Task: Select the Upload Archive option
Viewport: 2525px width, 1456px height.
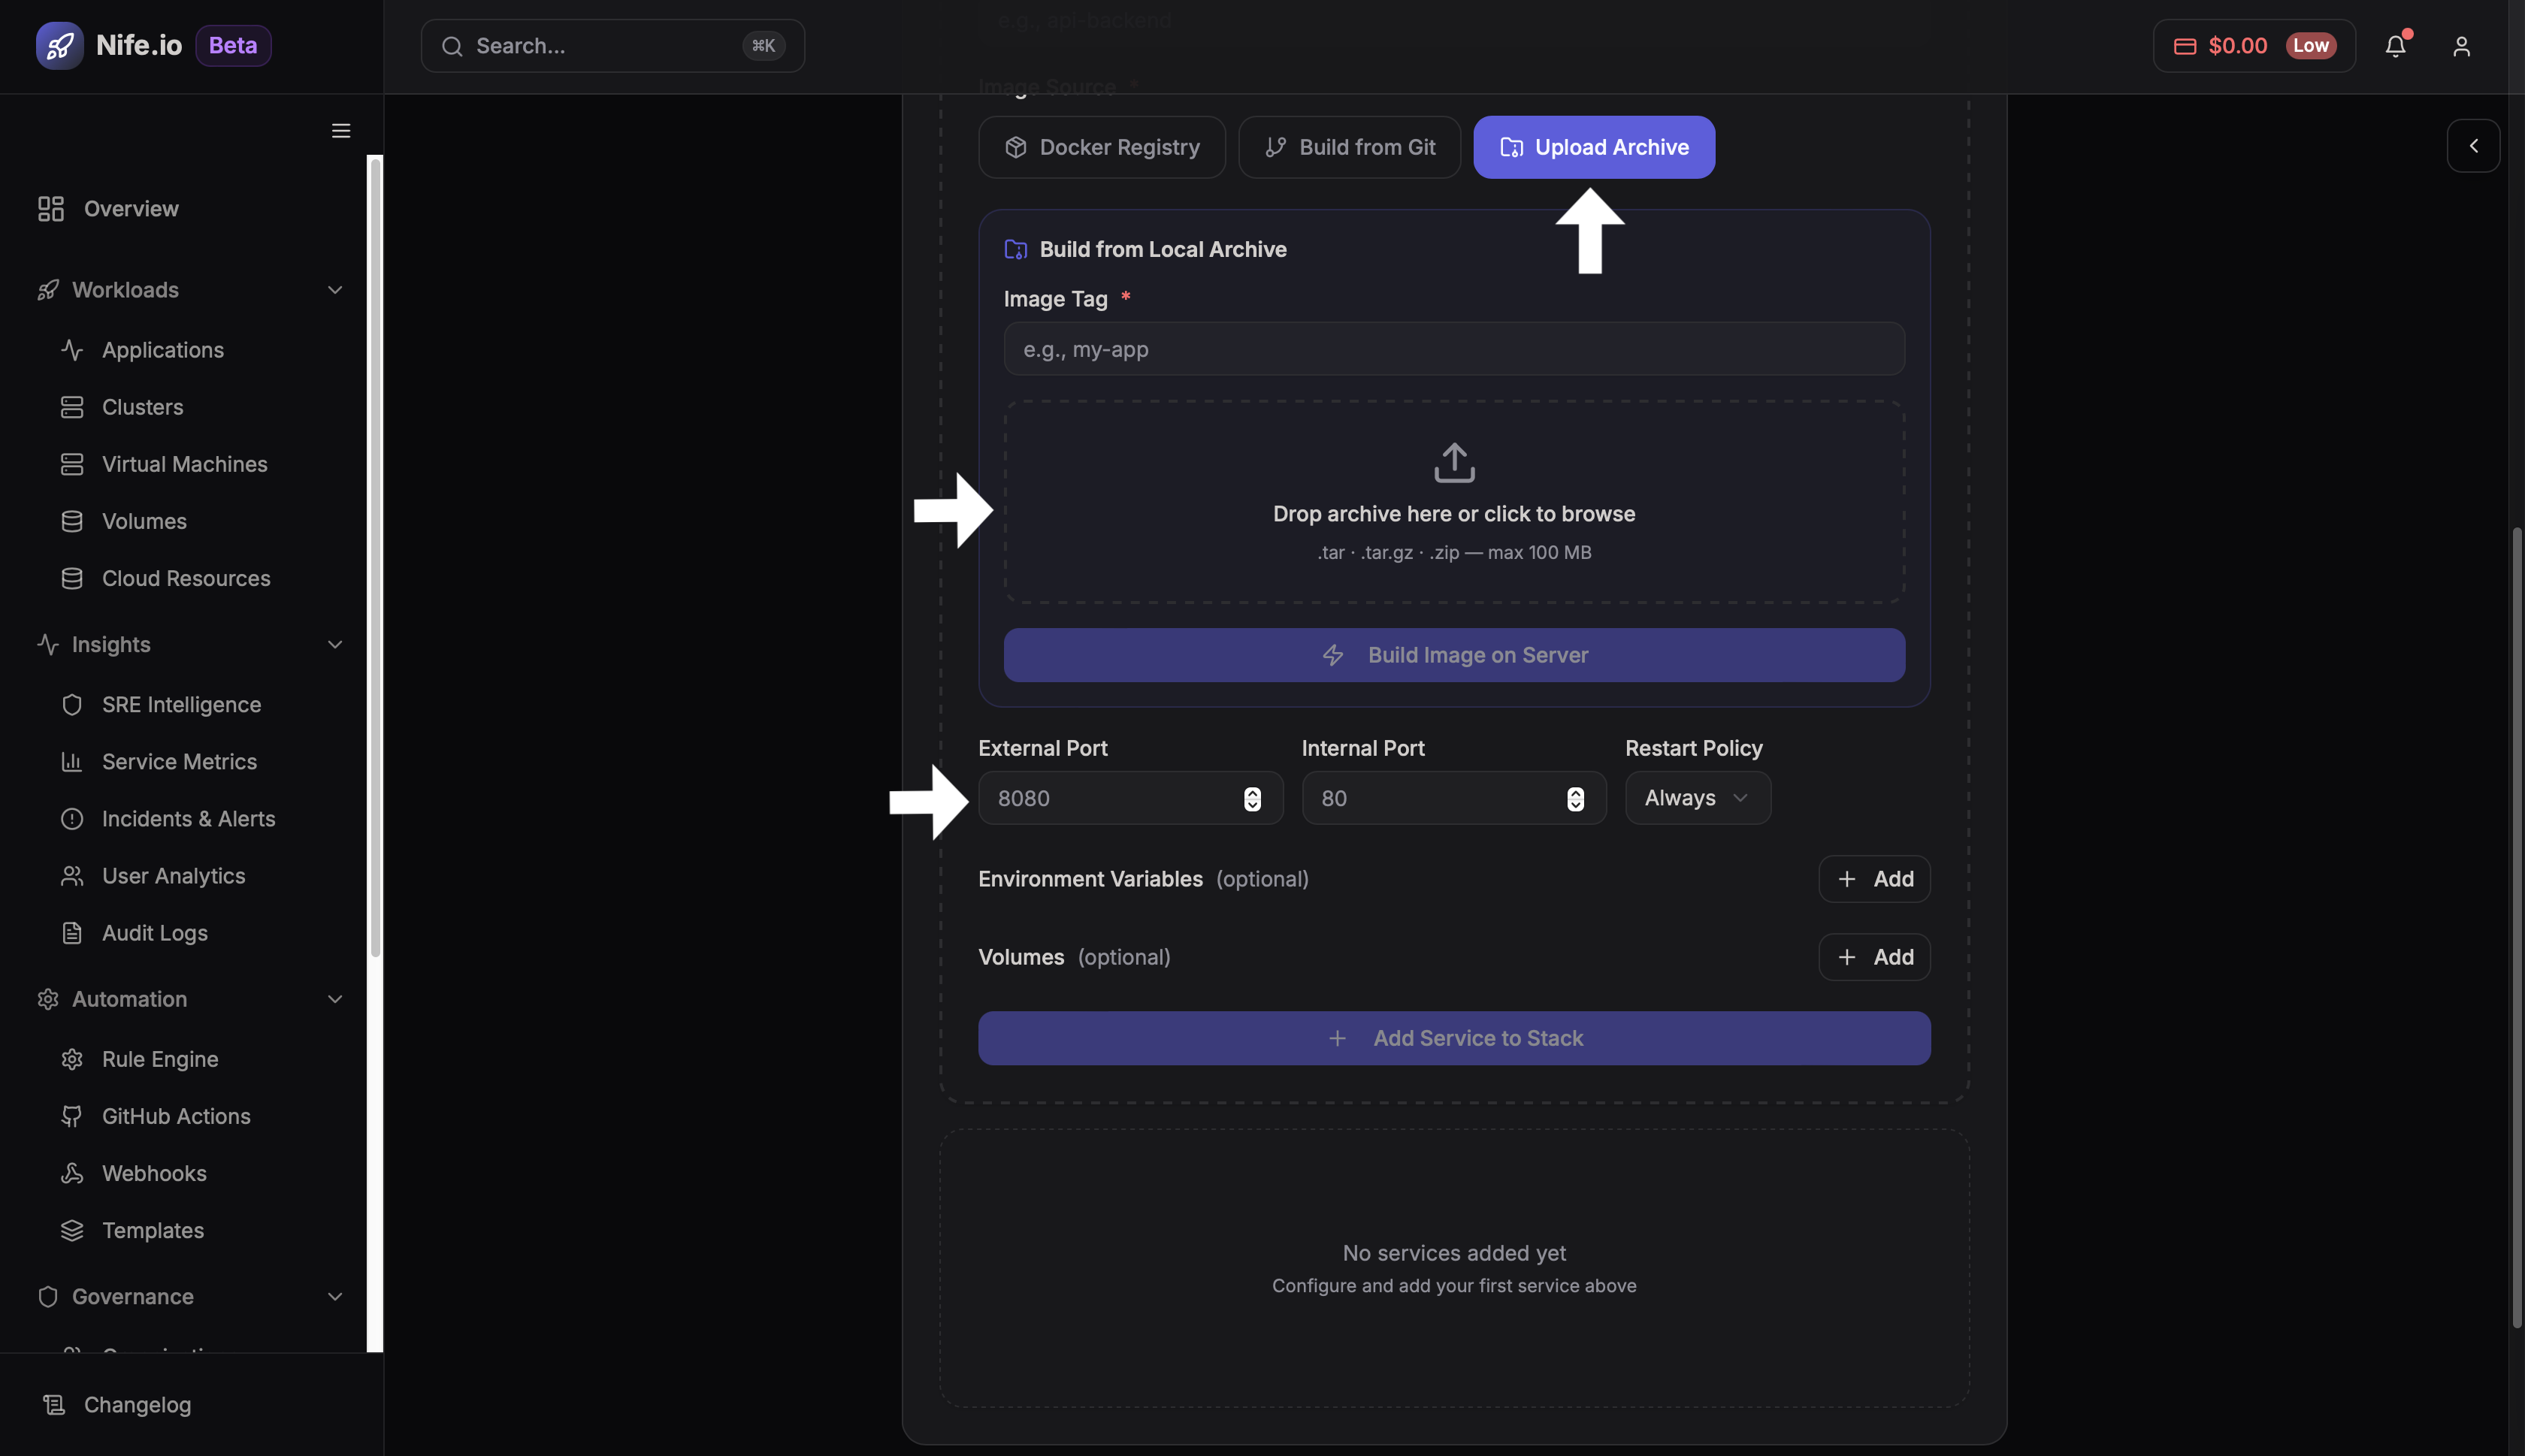Action: 1592,146
